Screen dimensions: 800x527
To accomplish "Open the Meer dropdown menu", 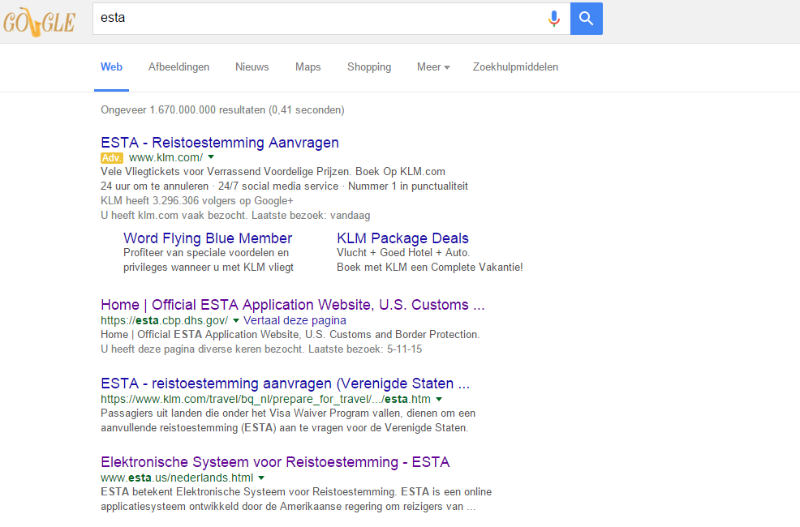I will (x=433, y=67).
